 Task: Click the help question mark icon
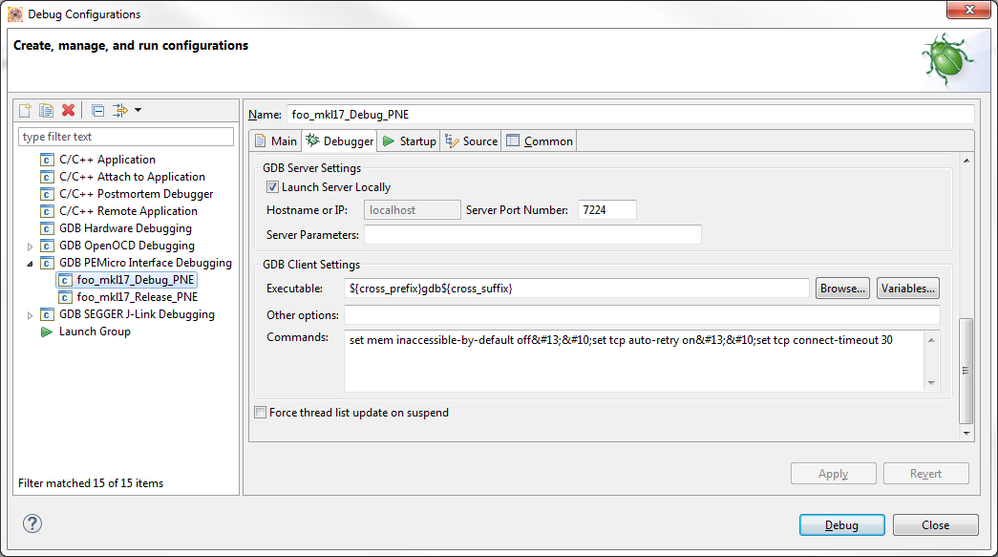[32, 523]
